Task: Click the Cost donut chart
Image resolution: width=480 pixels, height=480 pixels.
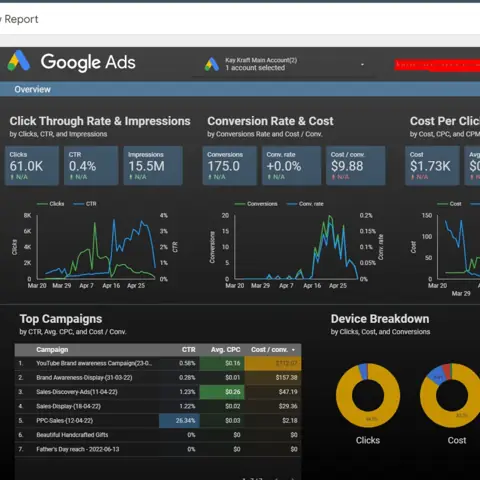Action: tap(451, 395)
